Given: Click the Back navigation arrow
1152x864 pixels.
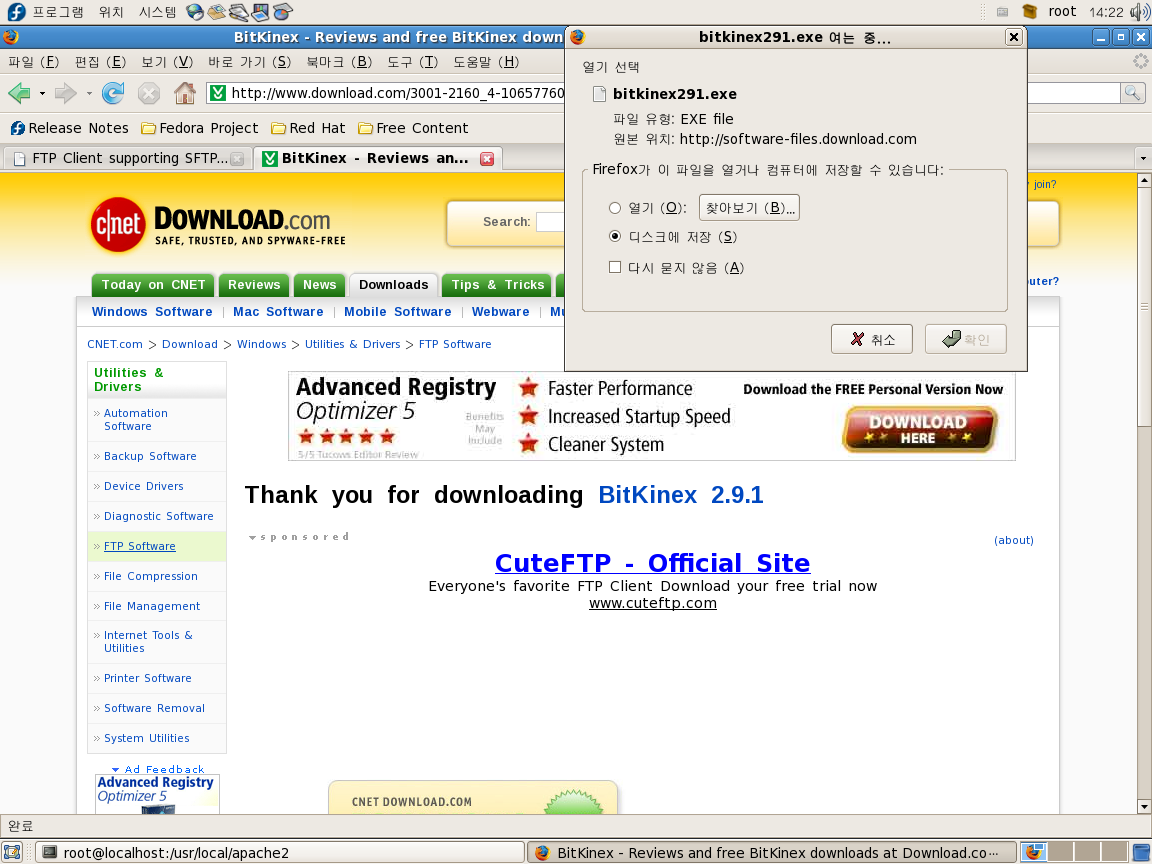Looking at the screenshot, I should (19, 93).
